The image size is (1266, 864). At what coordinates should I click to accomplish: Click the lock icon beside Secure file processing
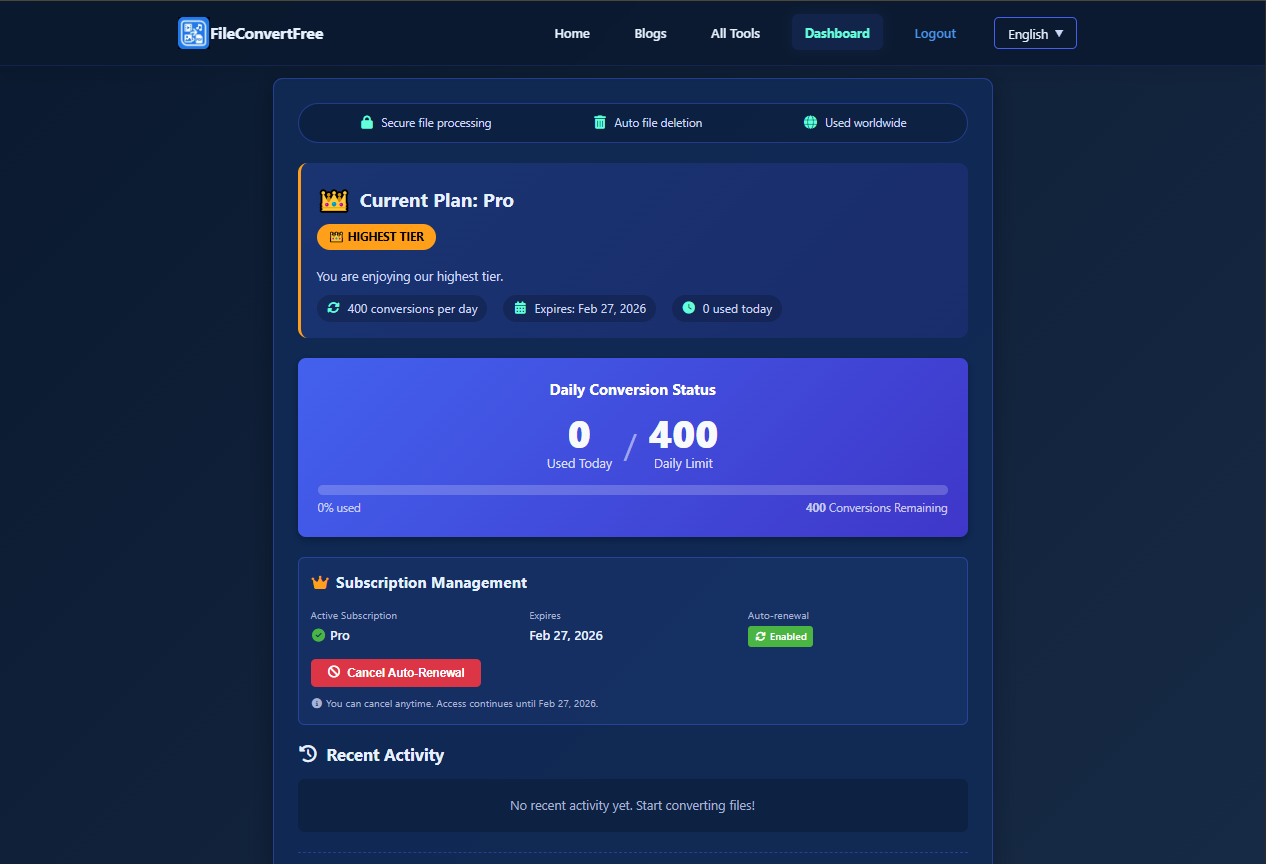point(365,122)
